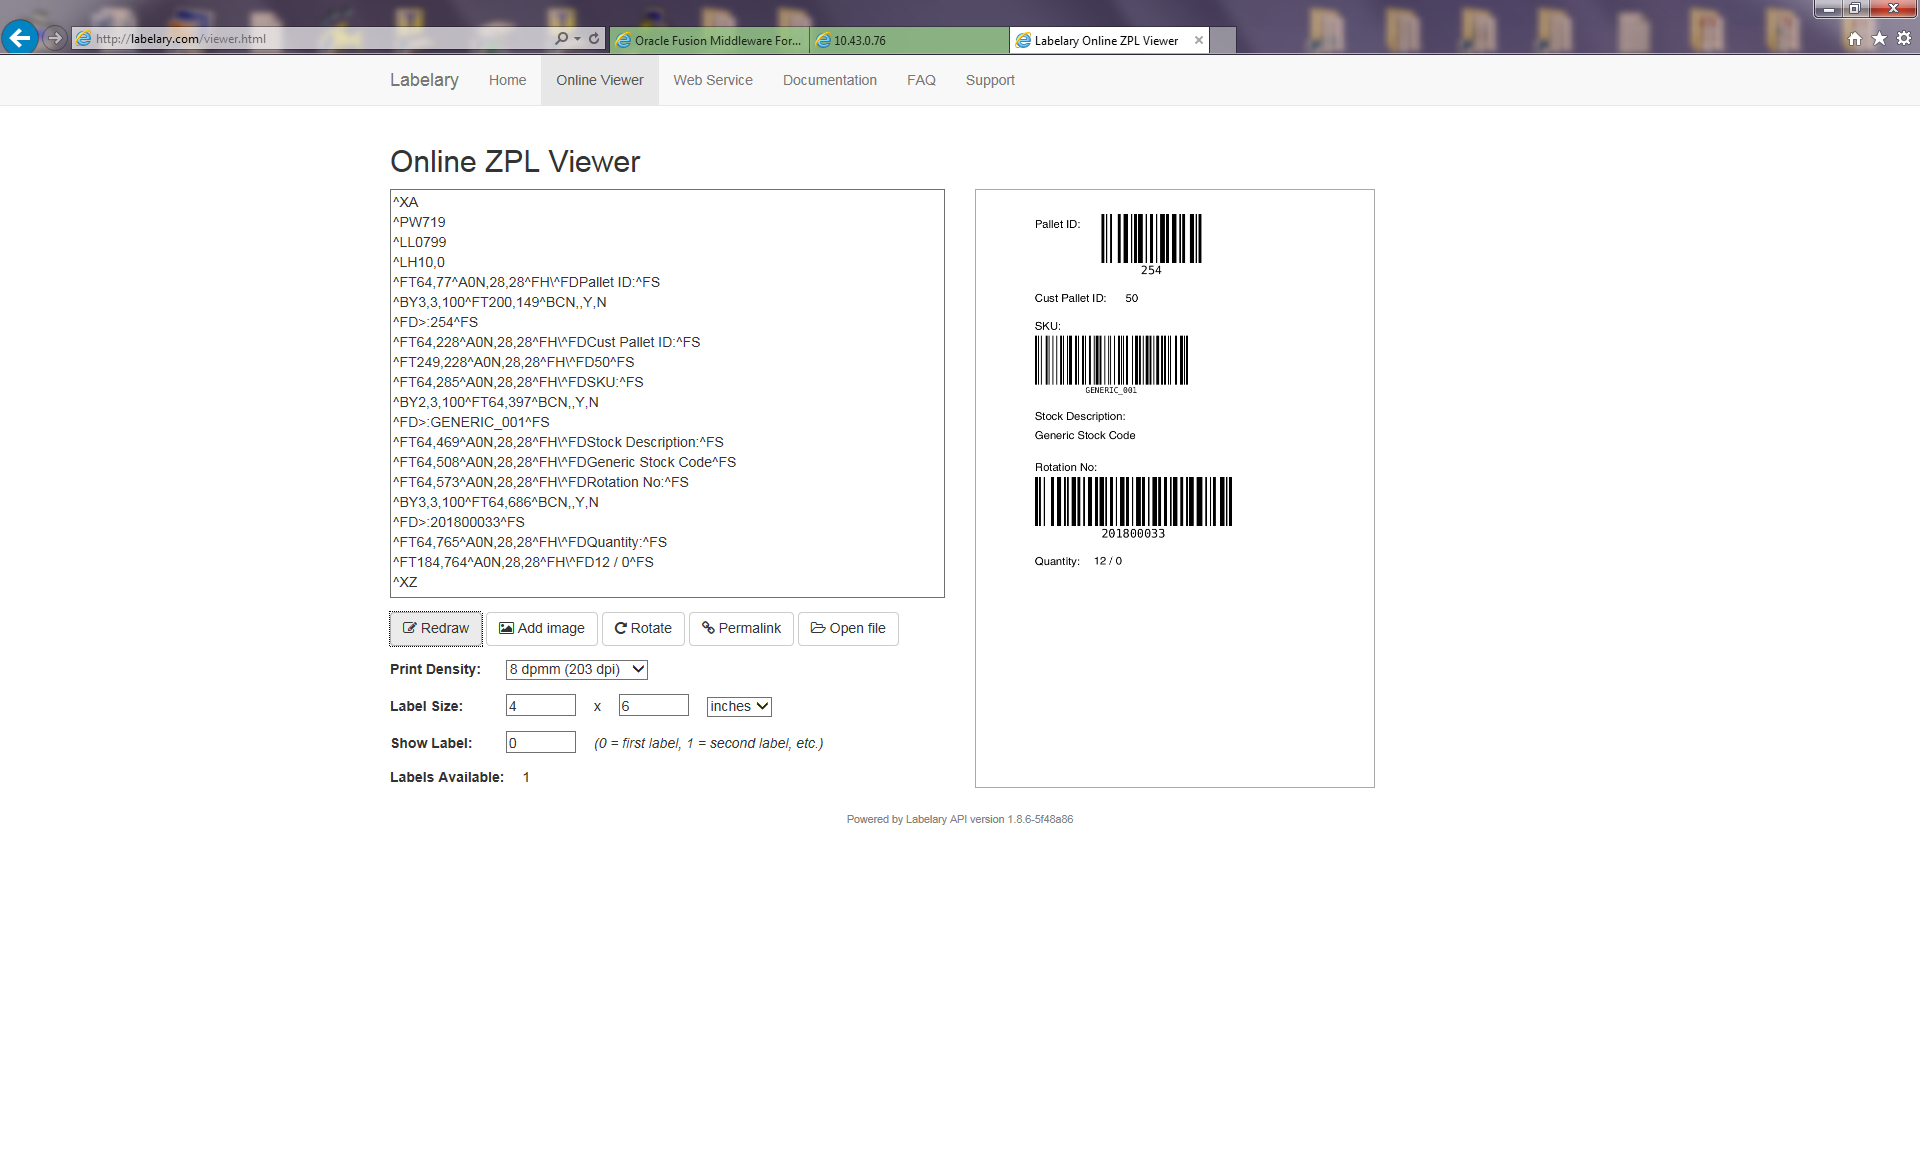Click the Add image button

tap(542, 628)
